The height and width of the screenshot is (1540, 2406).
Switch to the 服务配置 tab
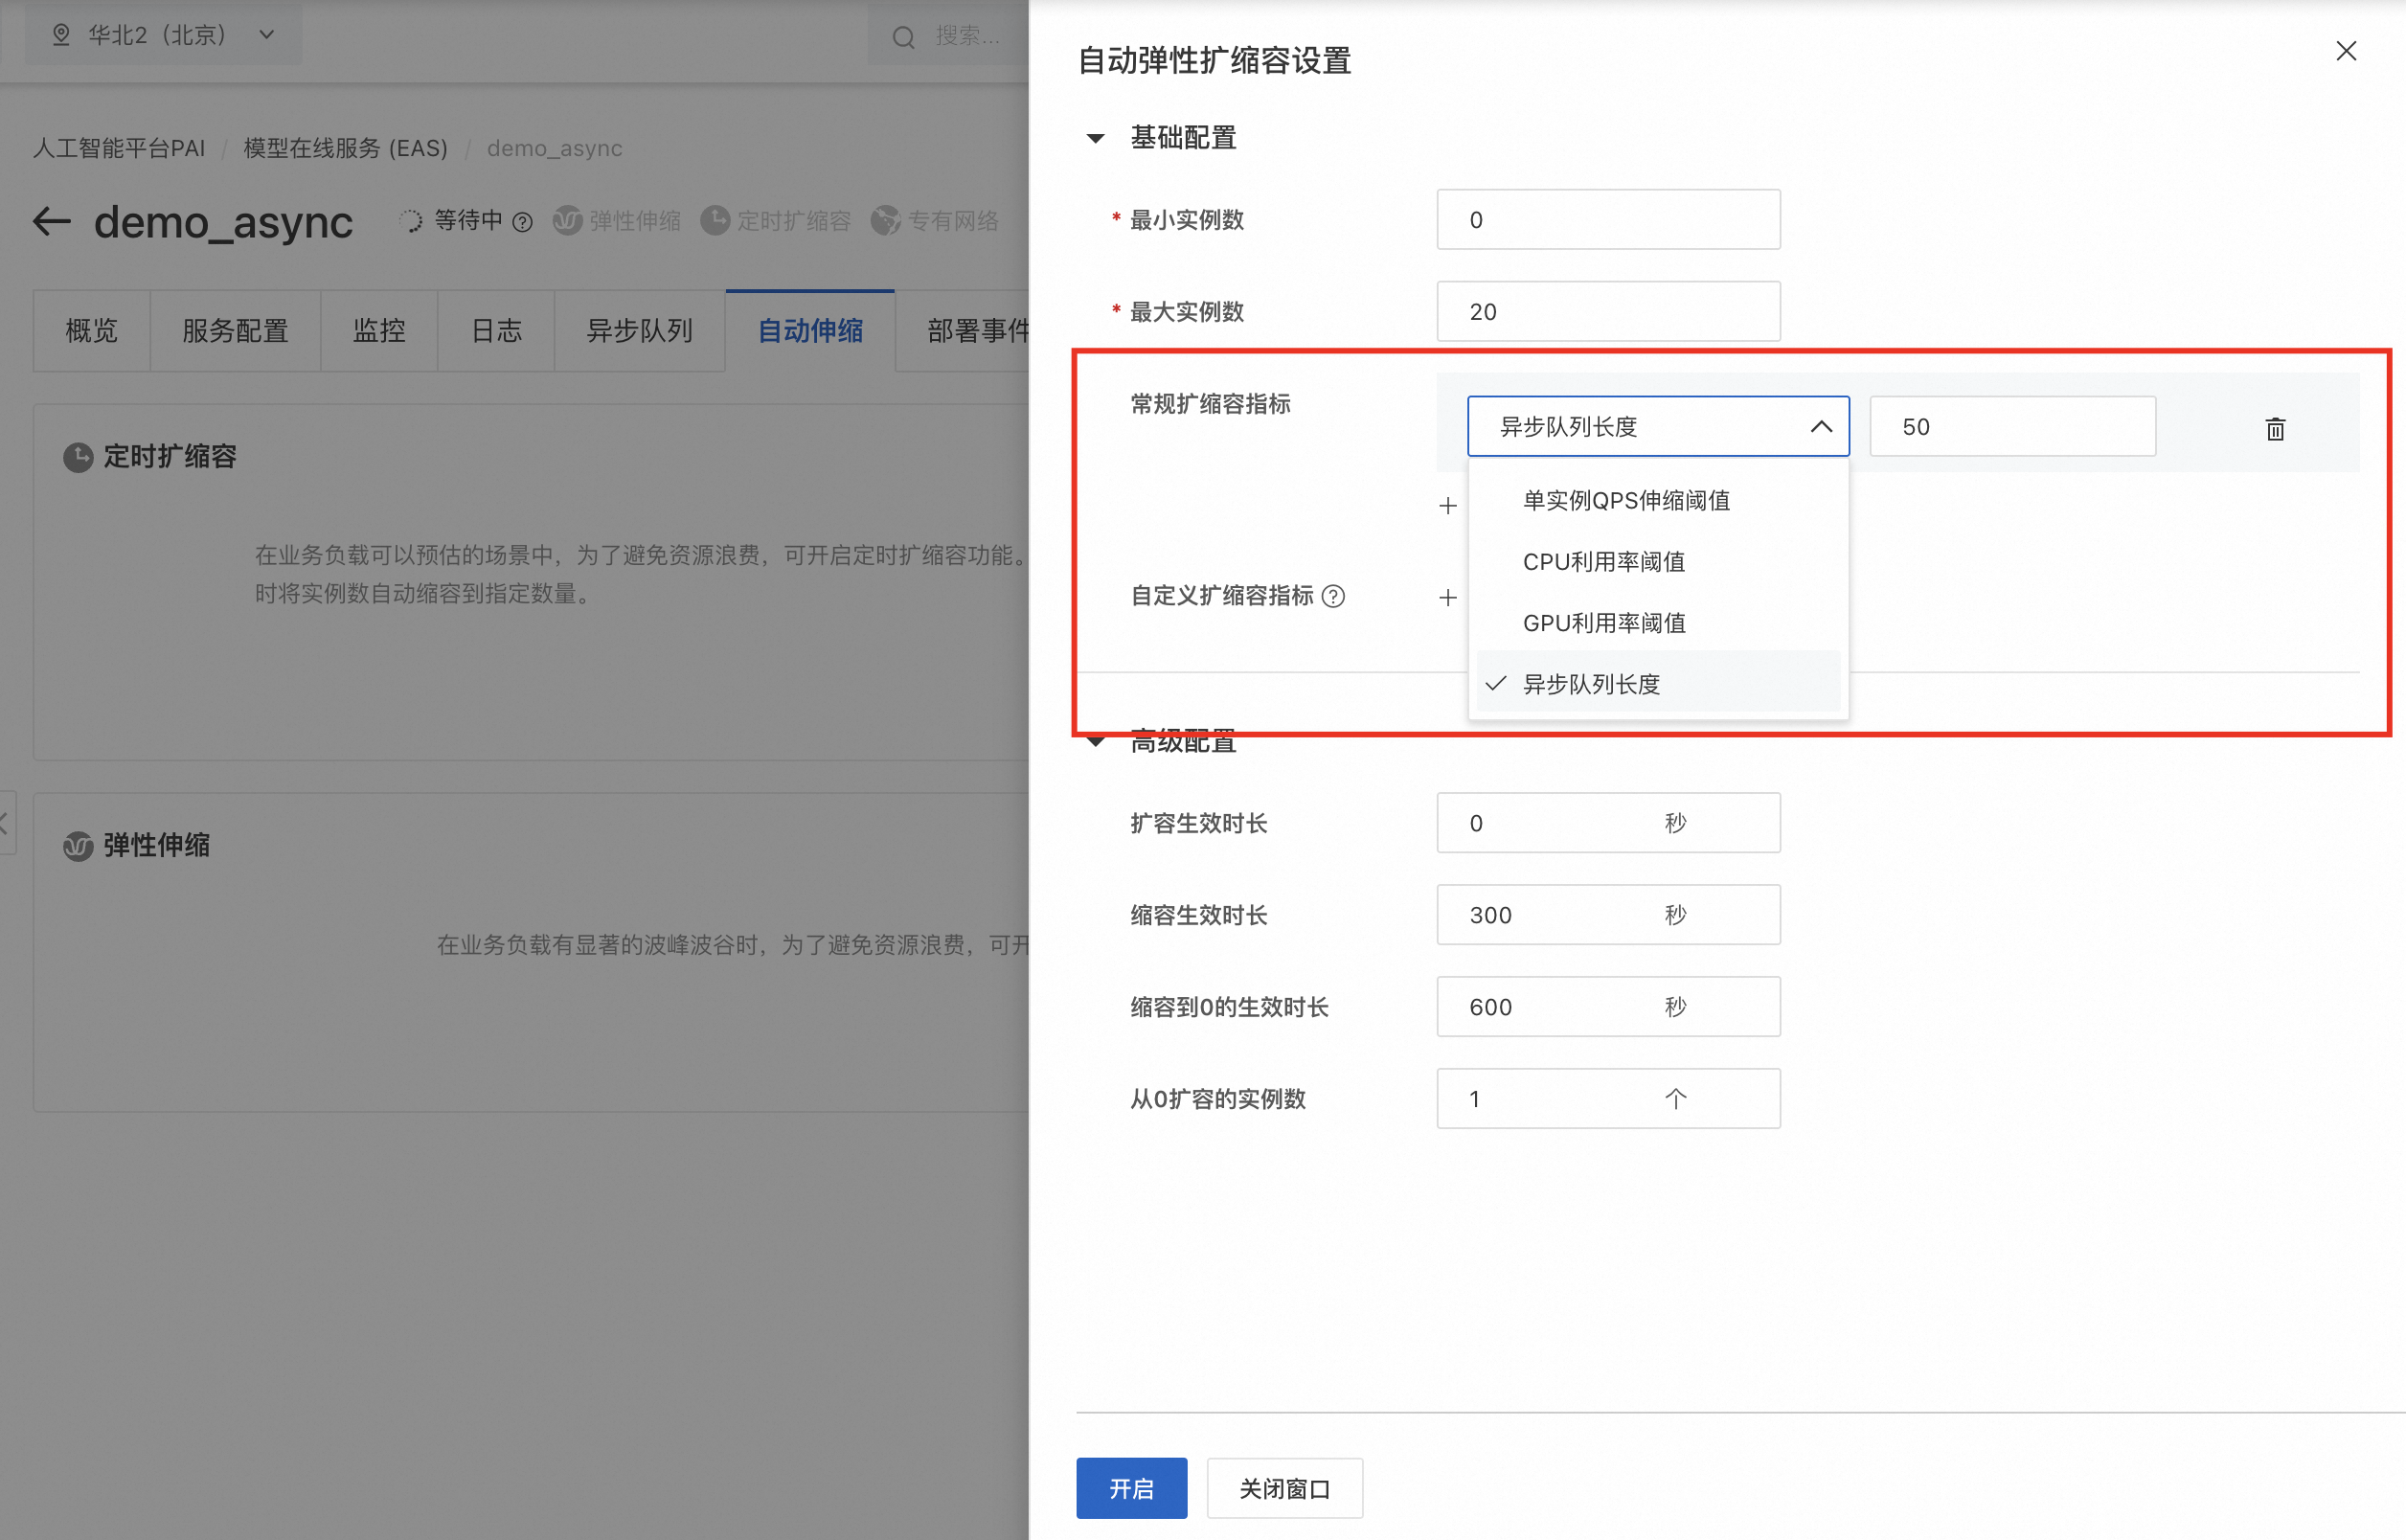click(235, 330)
